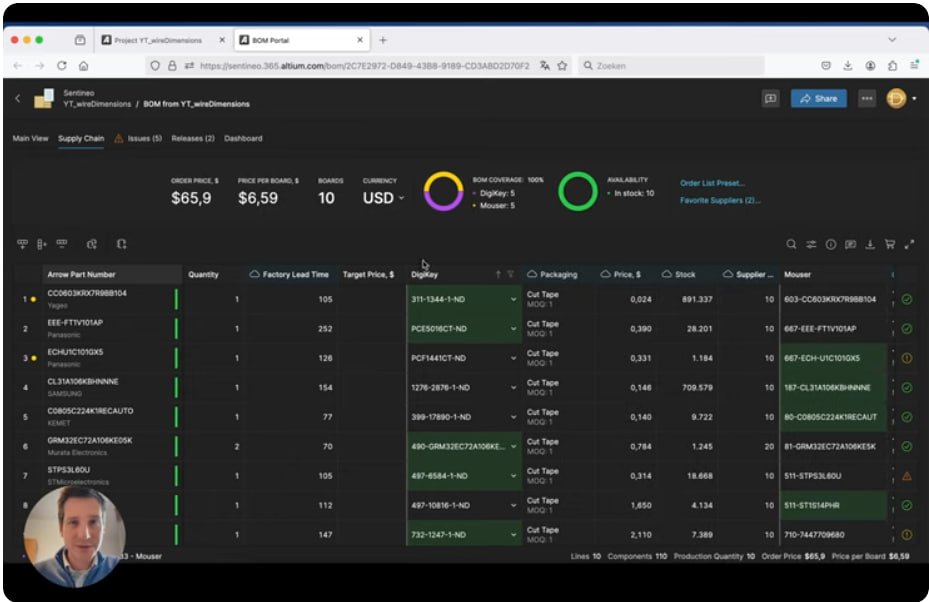Expand DigiKey part 497-6584-1-ND dropdown

click(513, 476)
